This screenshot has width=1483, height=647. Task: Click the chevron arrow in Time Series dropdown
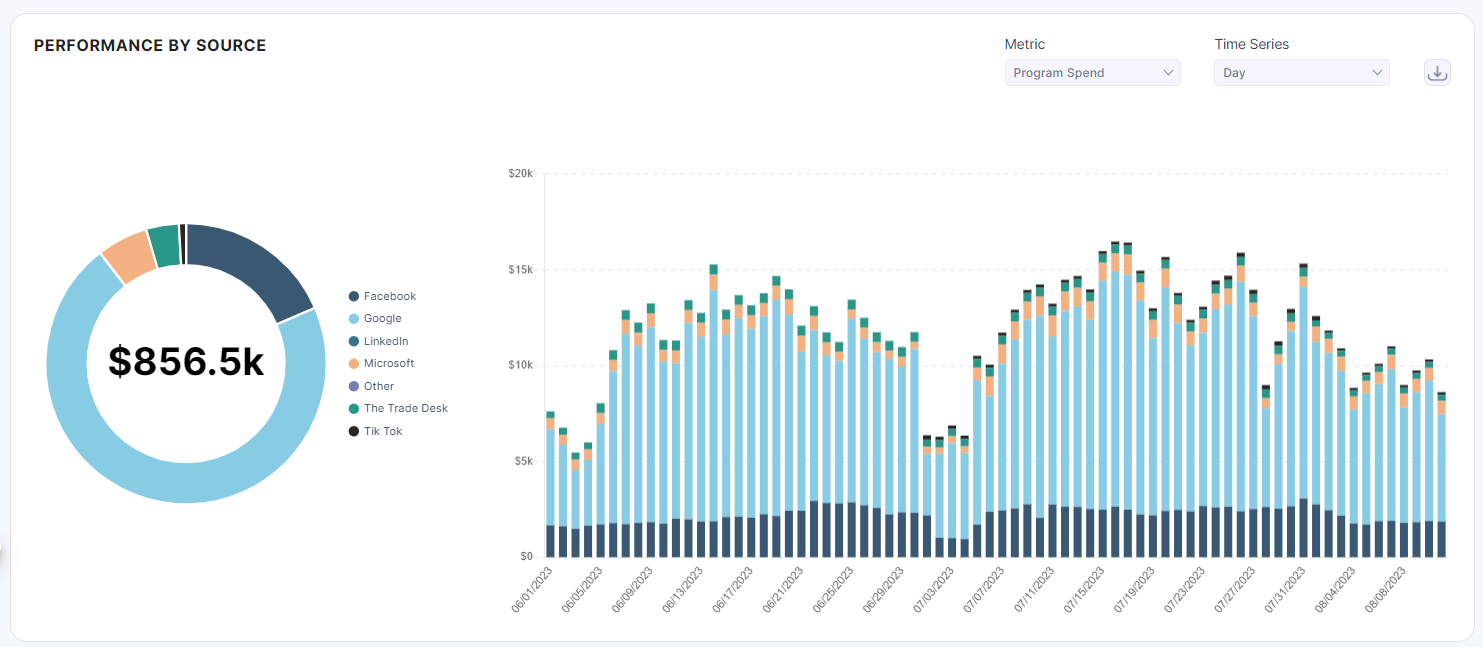click(x=1376, y=73)
